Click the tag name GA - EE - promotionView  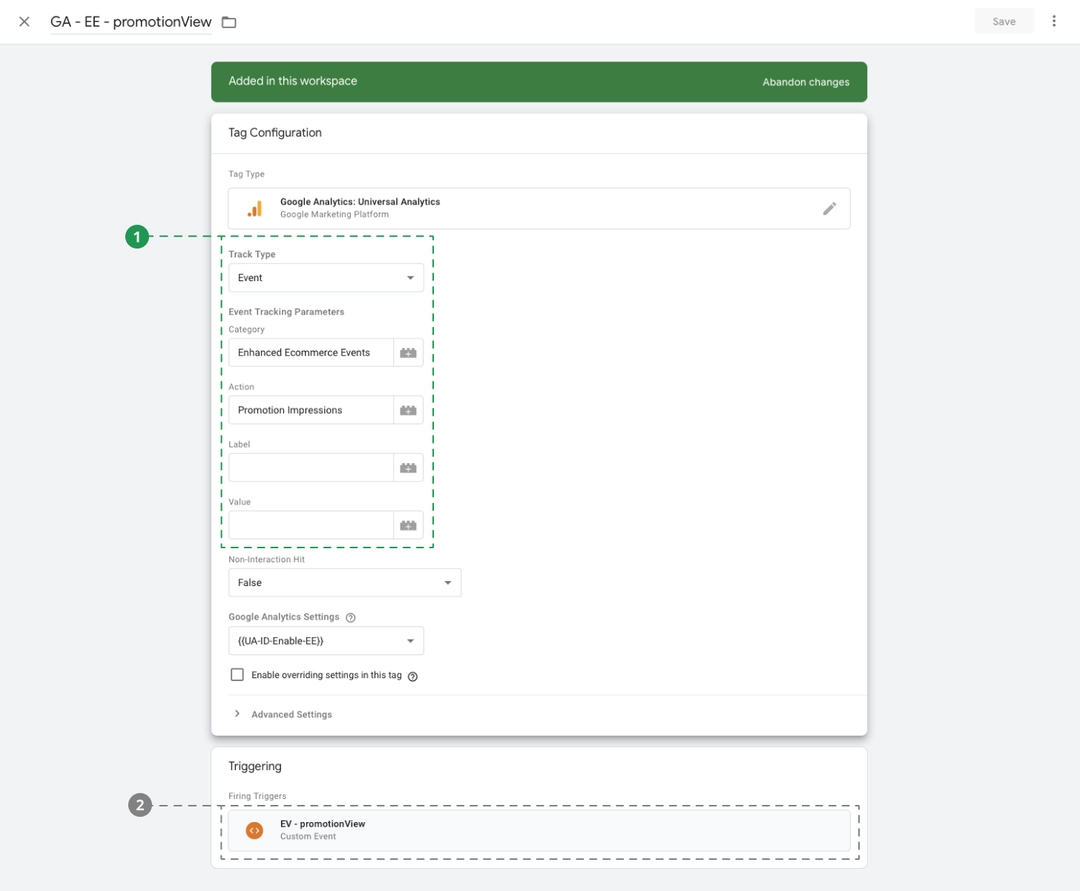coord(131,22)
